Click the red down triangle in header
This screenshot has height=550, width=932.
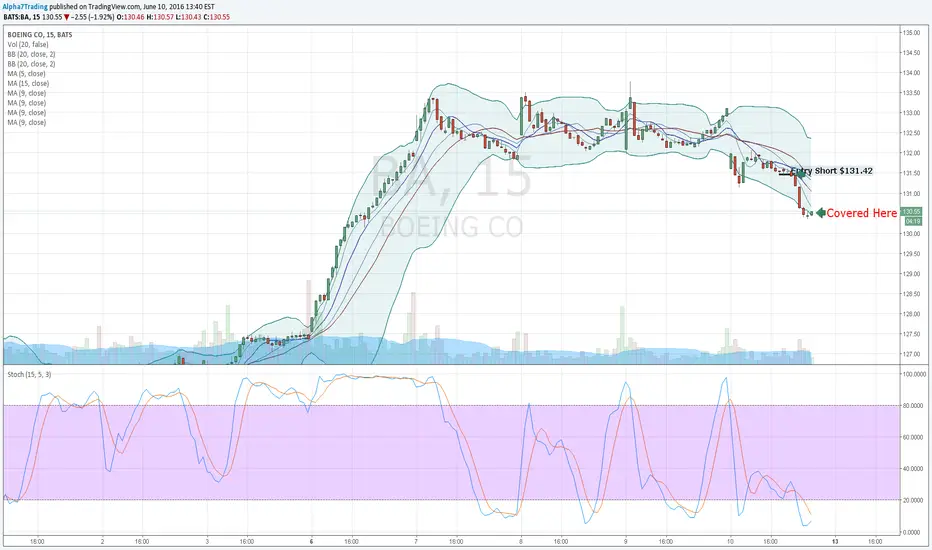[x=67, y=17]
